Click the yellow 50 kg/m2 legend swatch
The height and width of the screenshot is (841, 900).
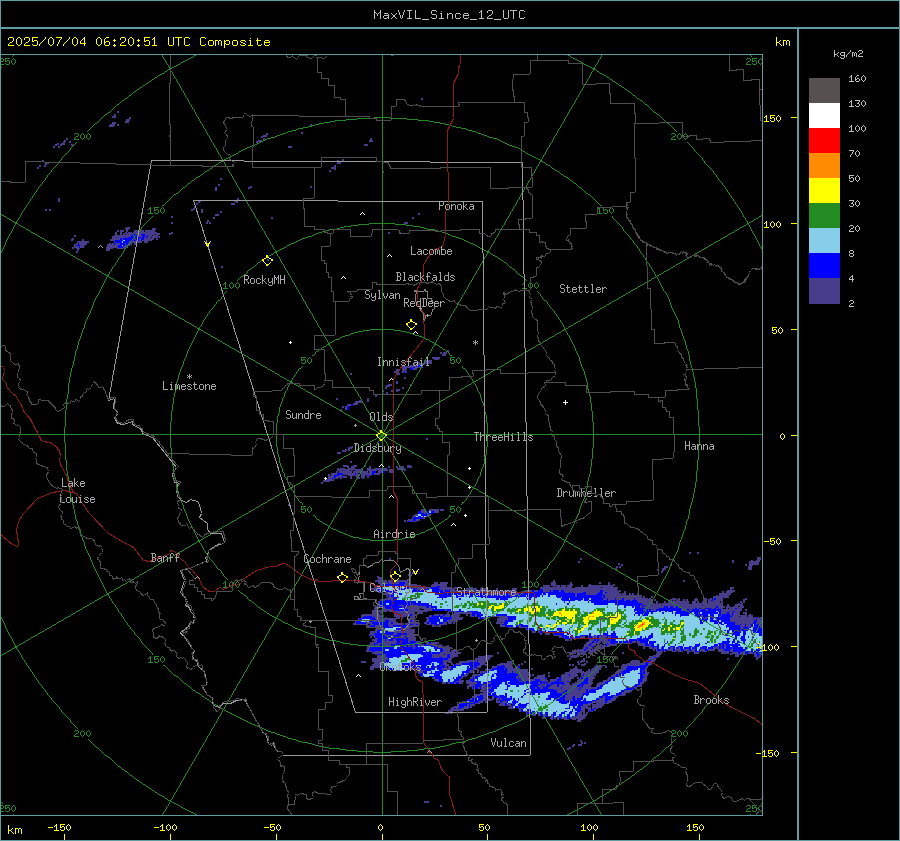[x=824, y=191]
